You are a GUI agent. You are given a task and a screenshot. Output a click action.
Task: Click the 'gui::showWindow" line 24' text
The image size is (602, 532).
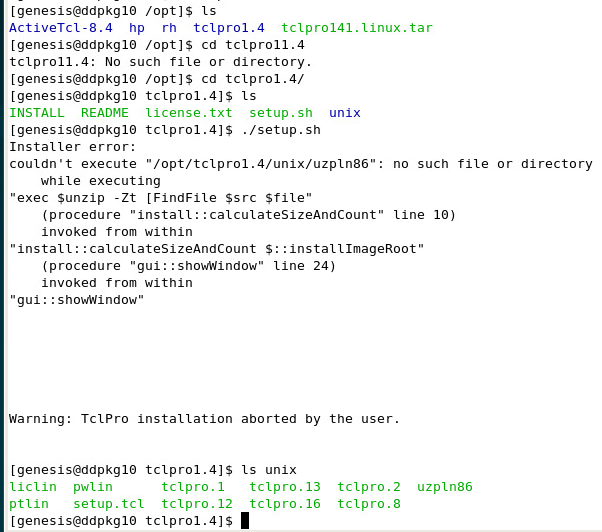(236, 266)
